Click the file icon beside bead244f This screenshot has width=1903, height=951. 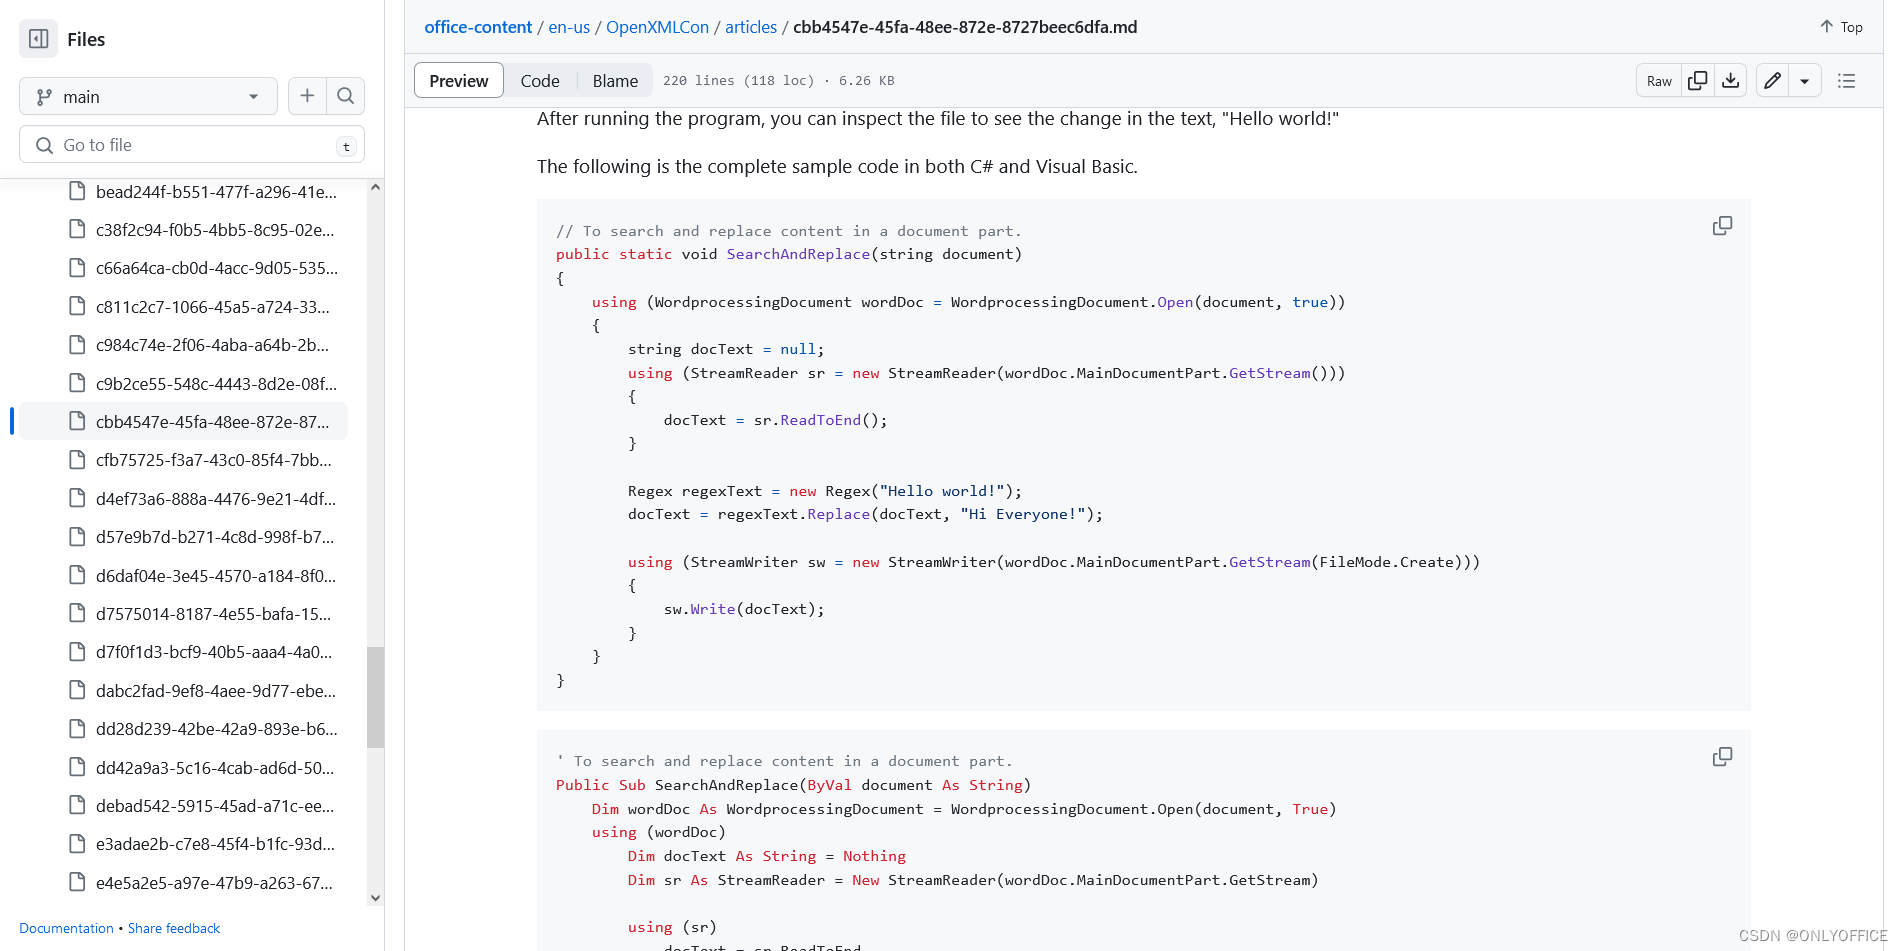(77, 191)
